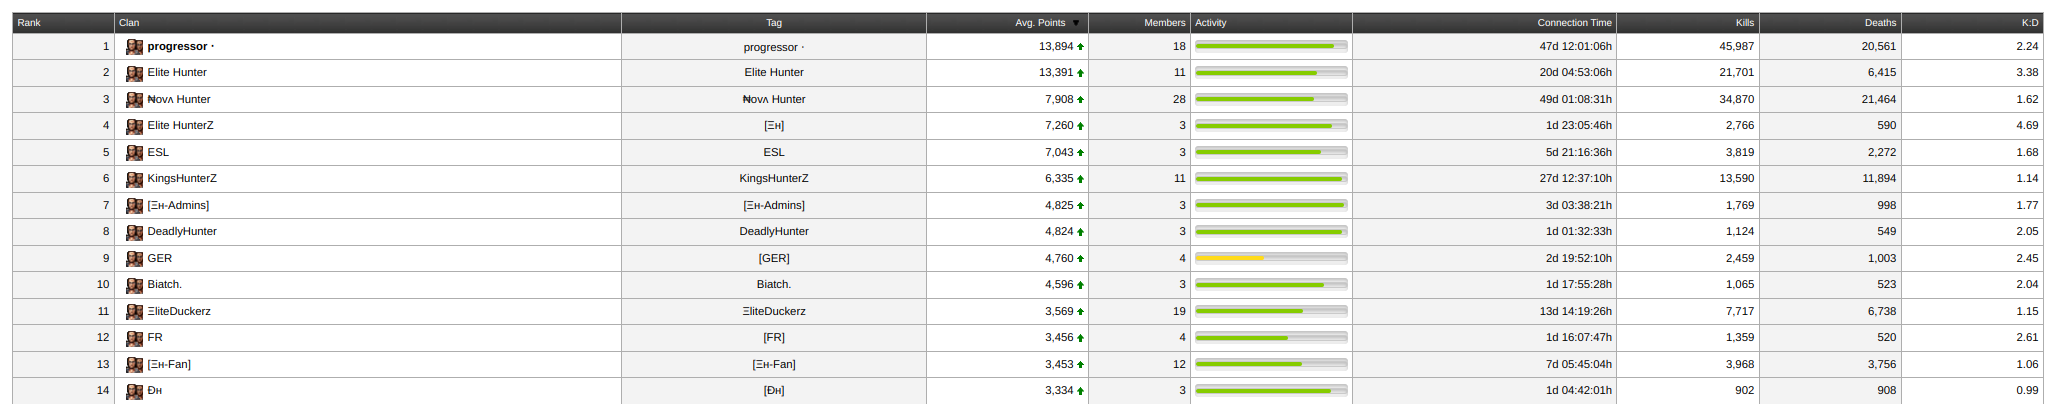The height and width of the screenshot is (404, 2058).
Task: Open the KingsHunterZ clan link
Action: [182, 178]
